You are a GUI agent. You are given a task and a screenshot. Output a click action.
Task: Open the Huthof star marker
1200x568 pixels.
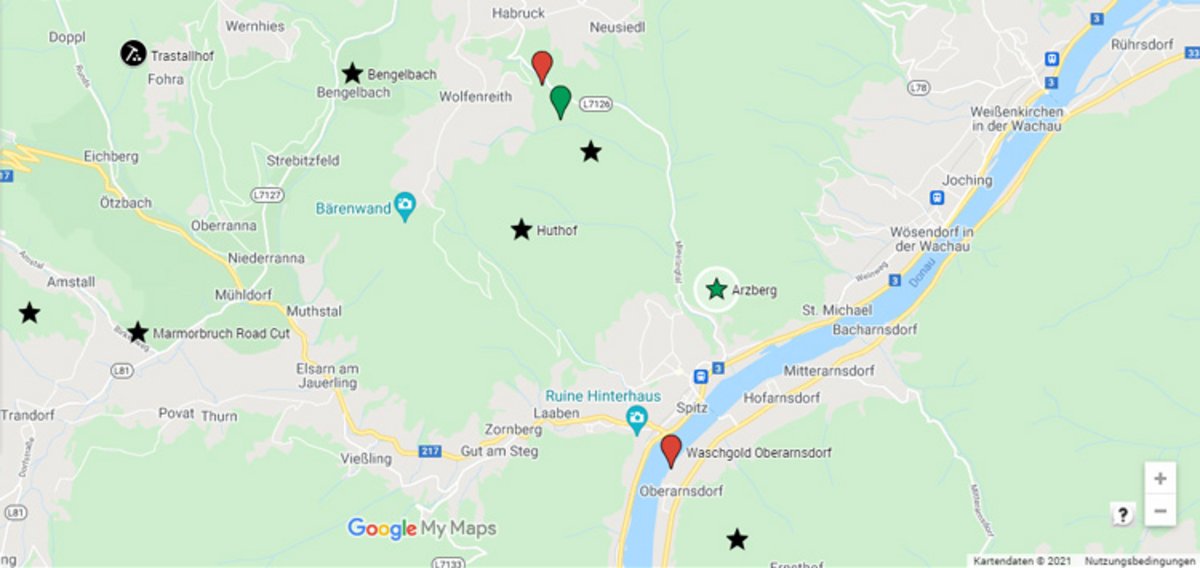point(521,229)
